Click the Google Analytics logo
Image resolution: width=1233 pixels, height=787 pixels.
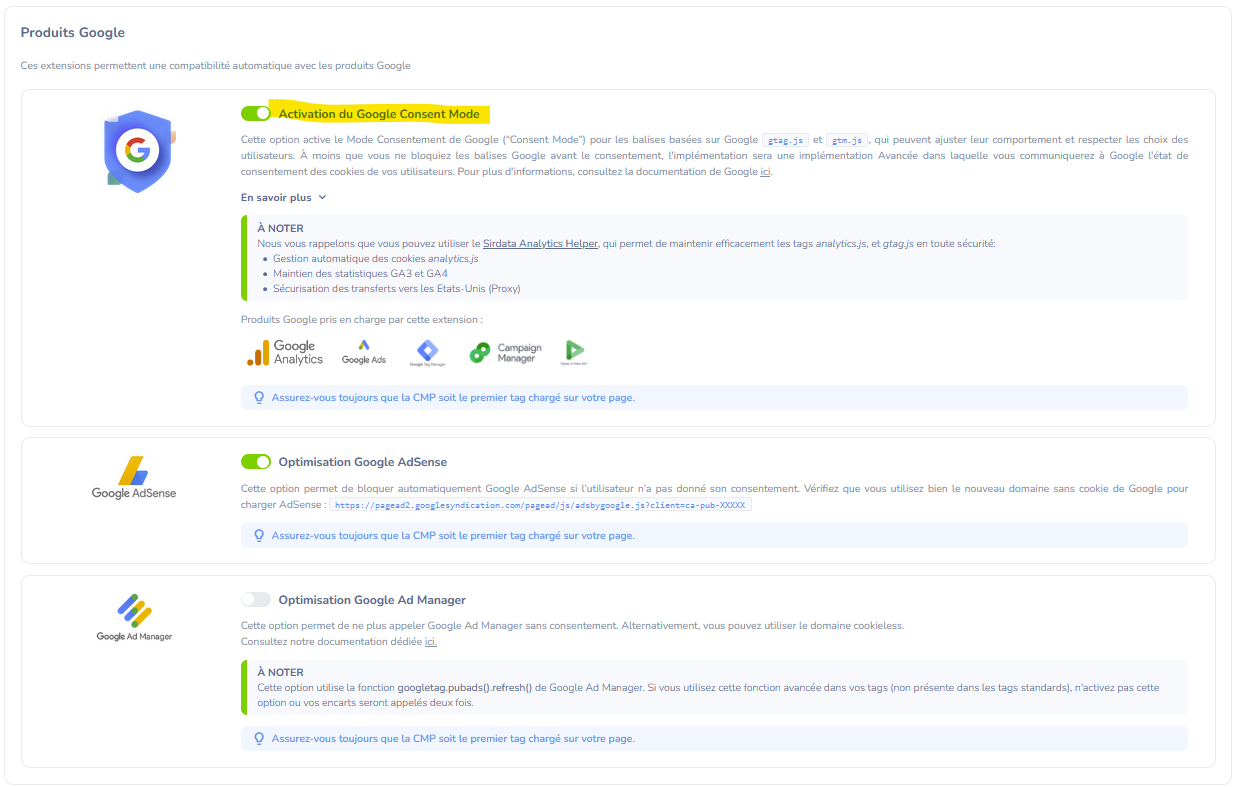pyautogui.click(x=285, y=353)
